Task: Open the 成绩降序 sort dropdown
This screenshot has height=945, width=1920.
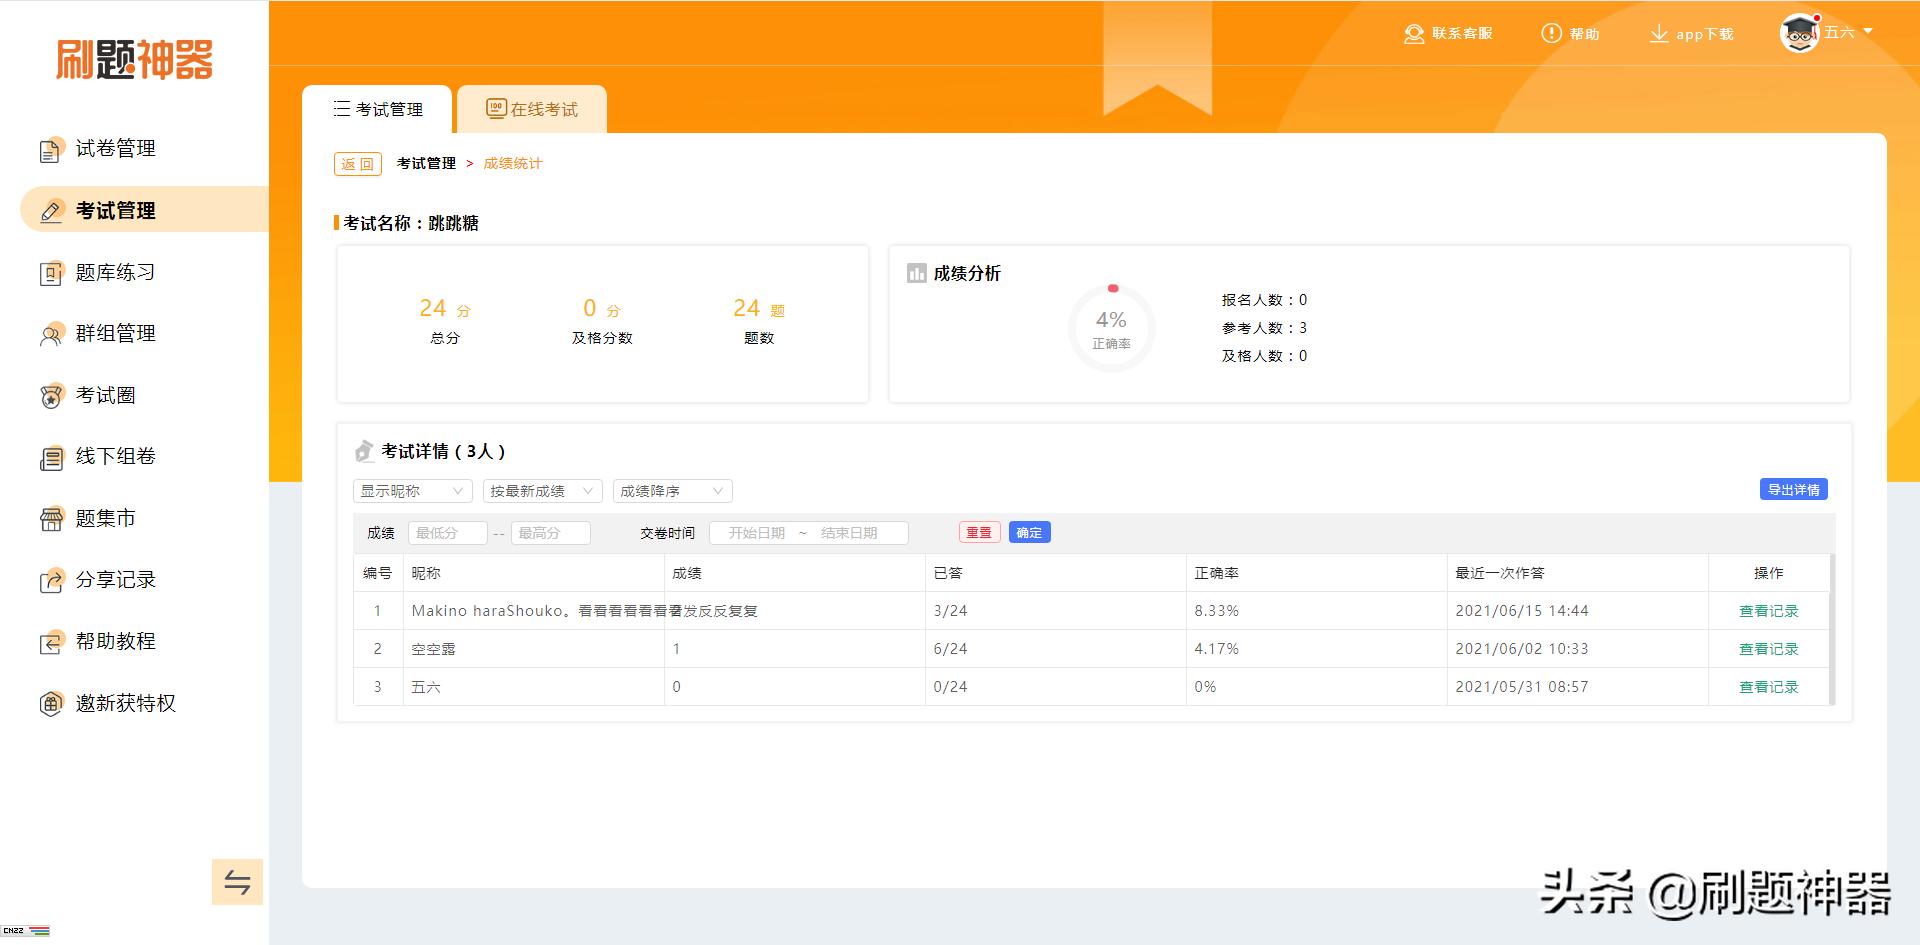Action: (x=672, y=491)
